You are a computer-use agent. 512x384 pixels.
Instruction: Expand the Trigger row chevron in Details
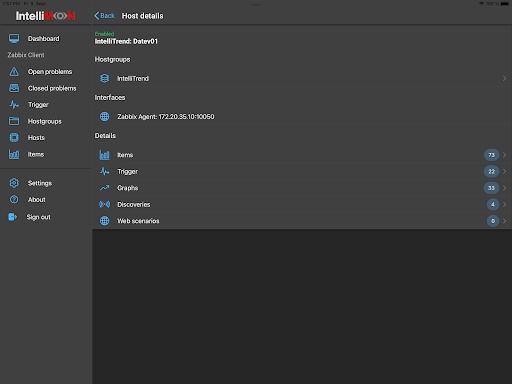coord(504,171)
